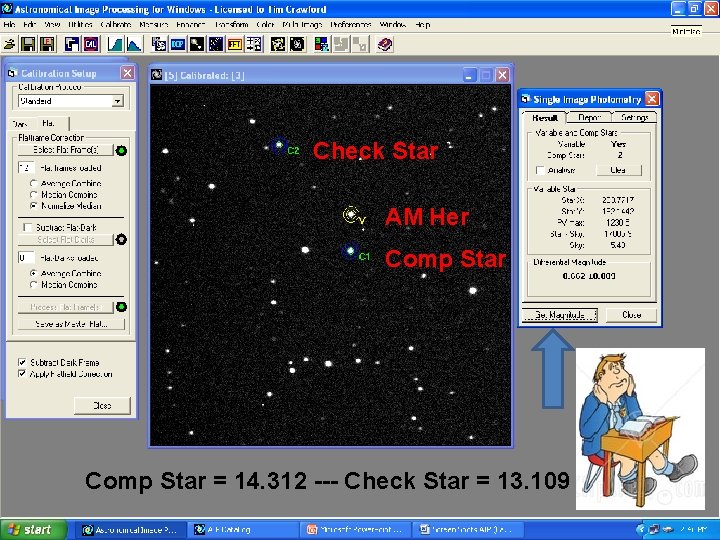Select Average Combine under Flat-Darks loaded
Screen dimensions: 720x540
pyautogui.click(x=34, y=273)
